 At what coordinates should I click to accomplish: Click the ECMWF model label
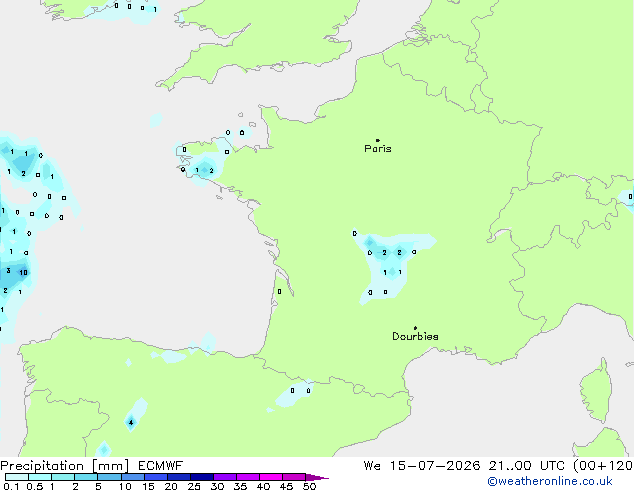161,466
